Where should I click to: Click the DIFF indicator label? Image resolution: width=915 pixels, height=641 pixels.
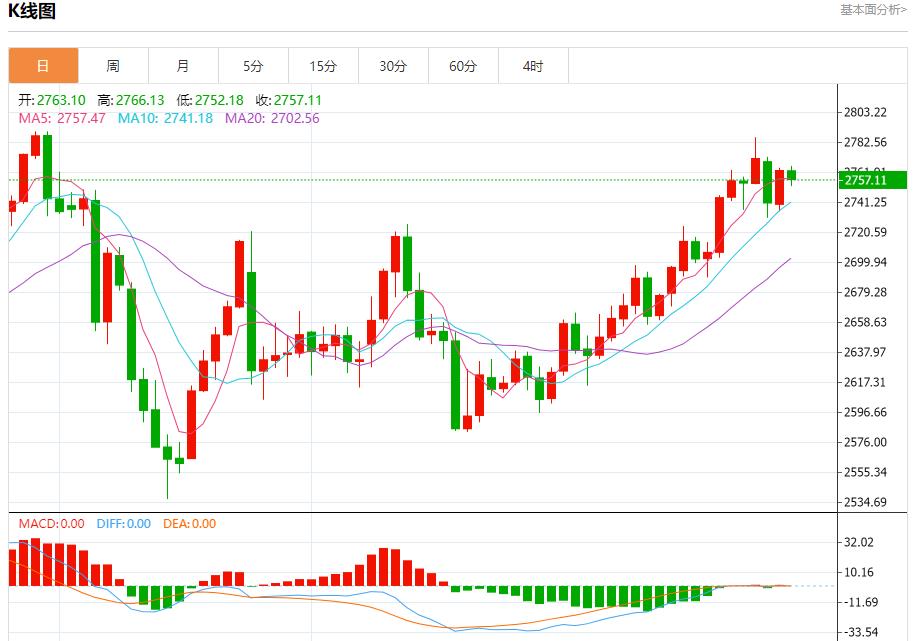pyautogui.click(x=124, y=523)
